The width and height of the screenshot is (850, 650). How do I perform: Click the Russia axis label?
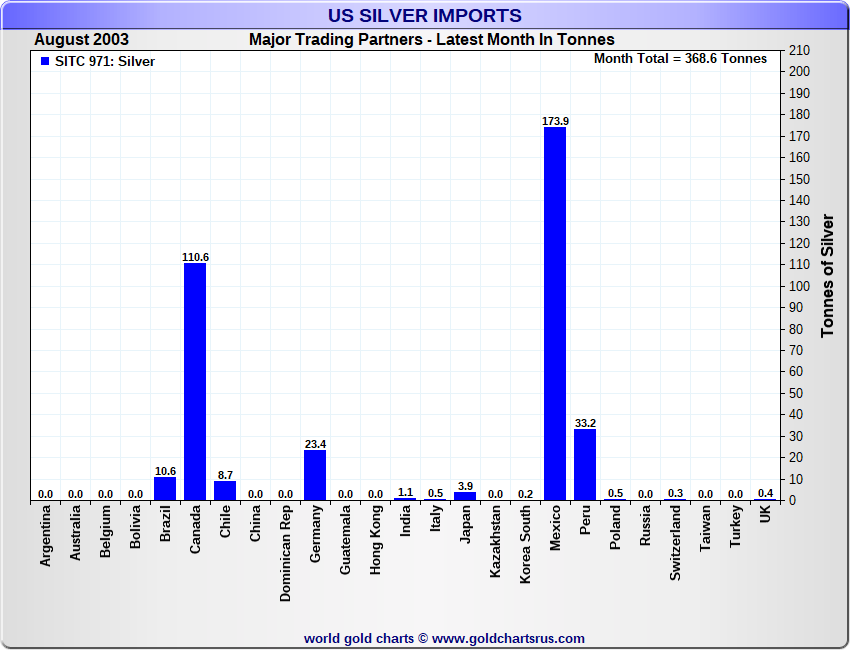click(x=645, y=525)
